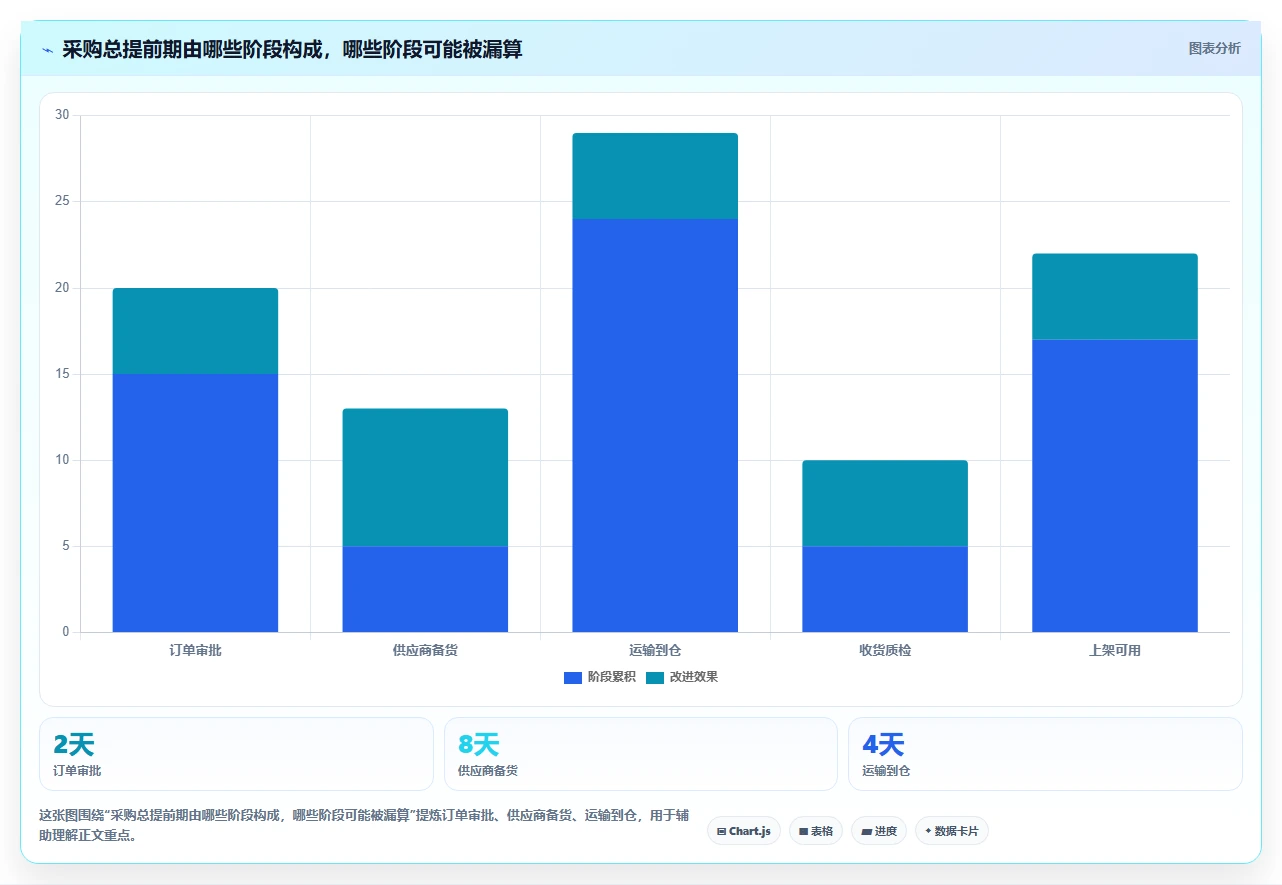Click the y-axis value 15
The height and width of the screenshot is (885, 1282).
62,374
